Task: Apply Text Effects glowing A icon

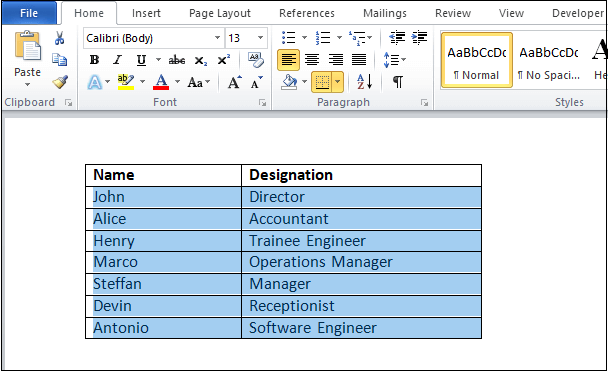Action: (x=95, y=82)
